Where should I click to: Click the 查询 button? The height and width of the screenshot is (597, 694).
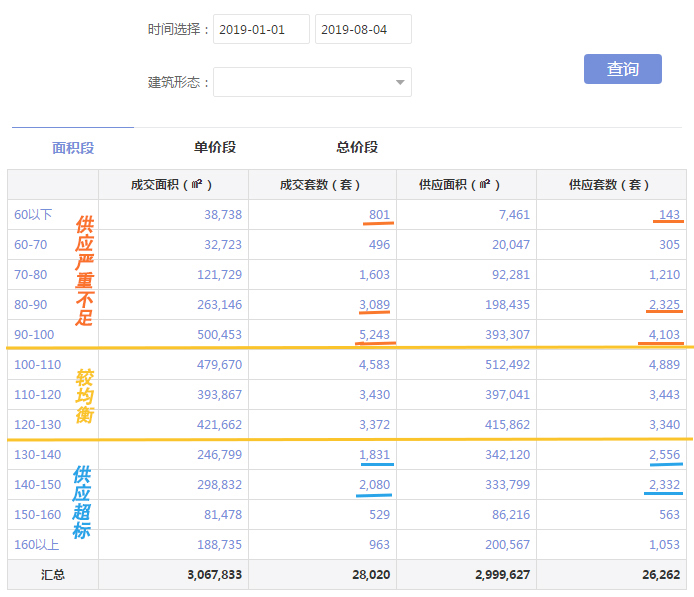[x=622, y=69]
